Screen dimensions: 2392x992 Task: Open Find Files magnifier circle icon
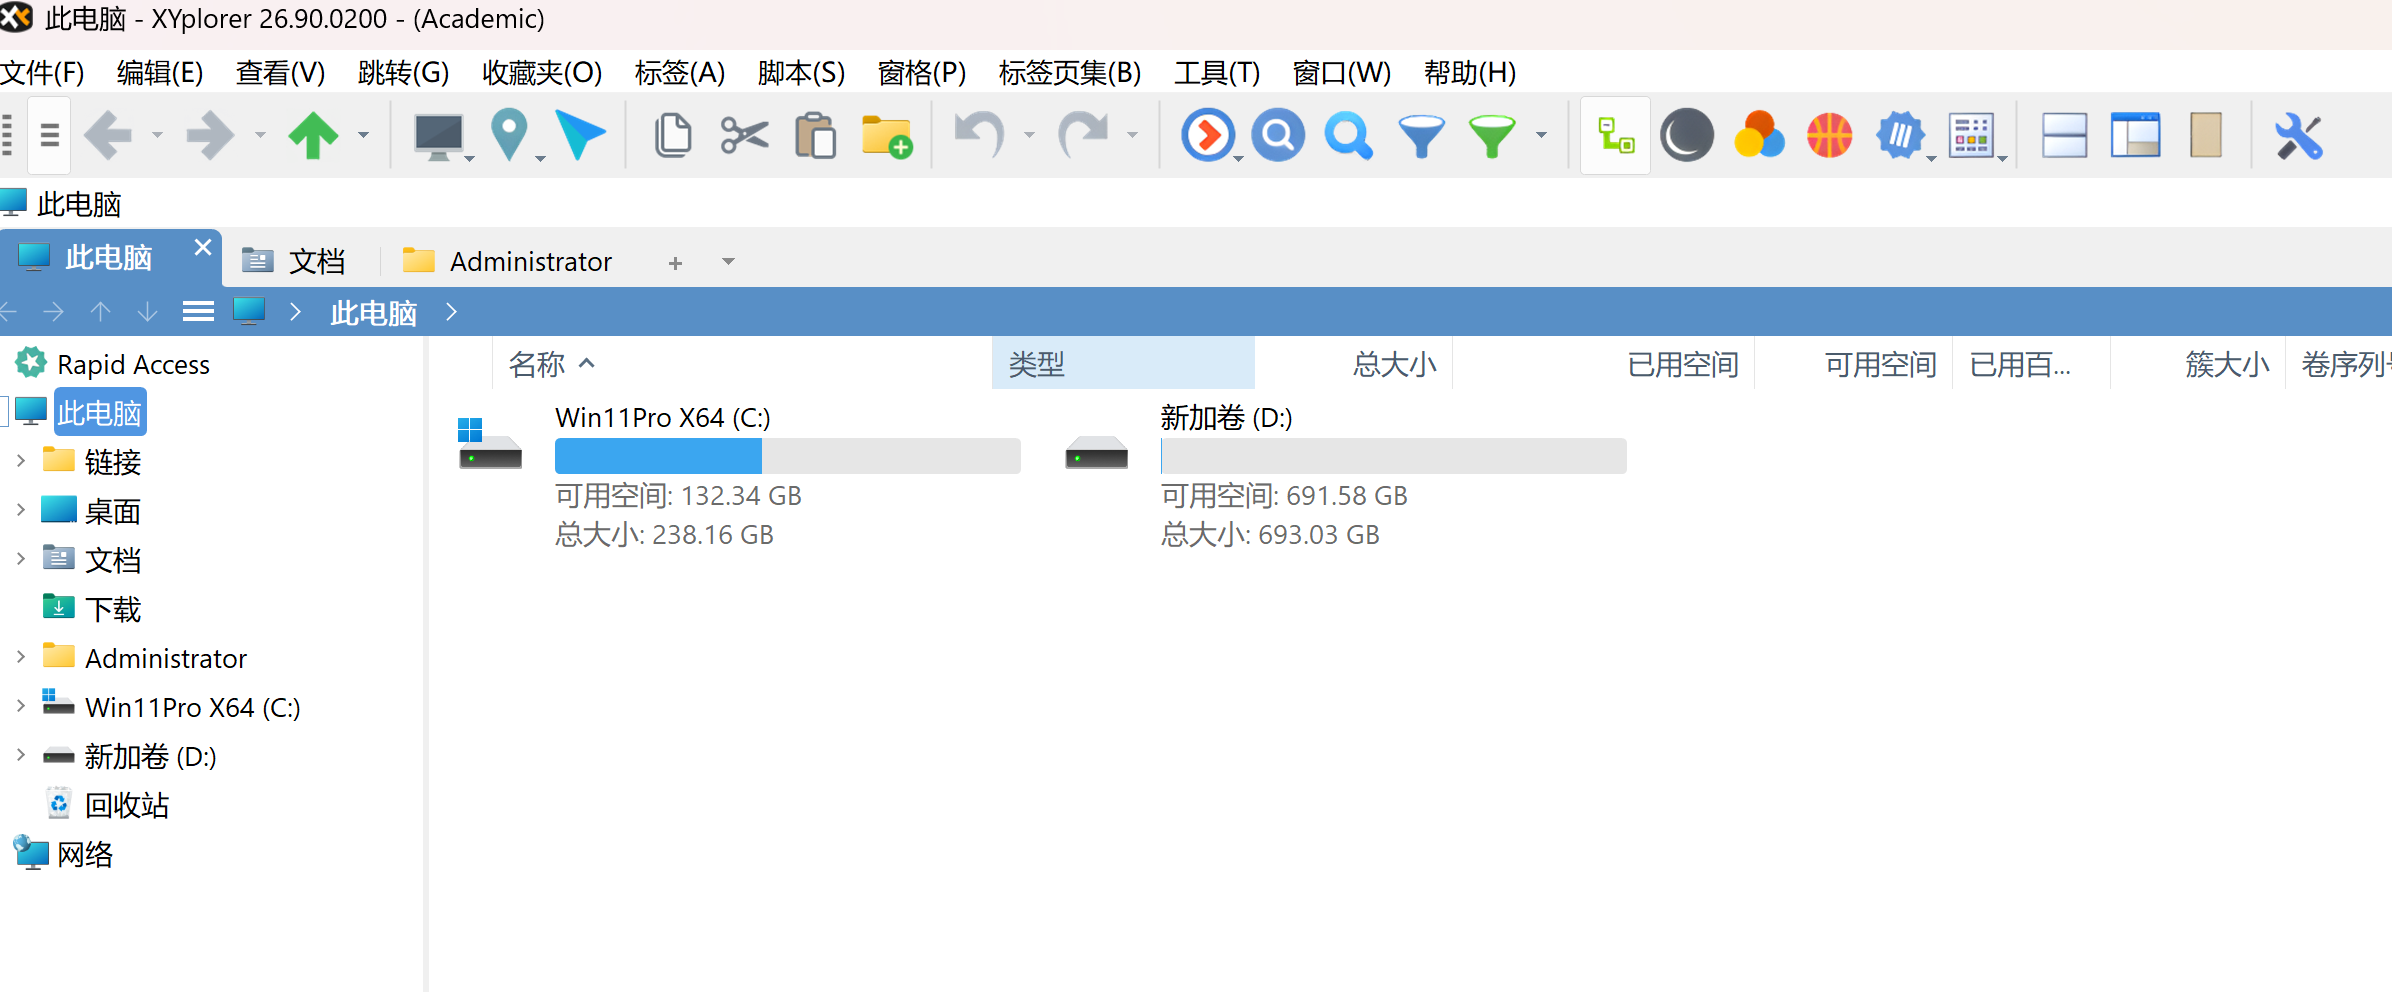click(1278, 135)
